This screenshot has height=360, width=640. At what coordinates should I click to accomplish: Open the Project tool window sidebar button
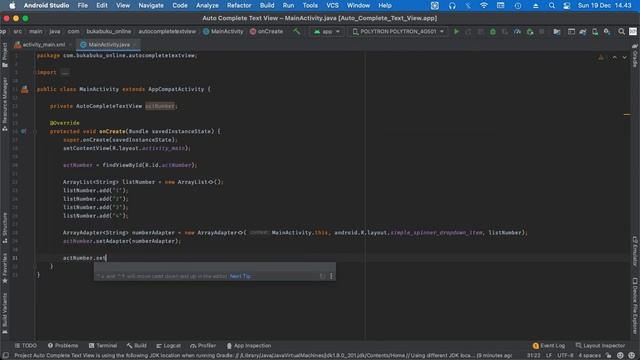coord(5,55)
